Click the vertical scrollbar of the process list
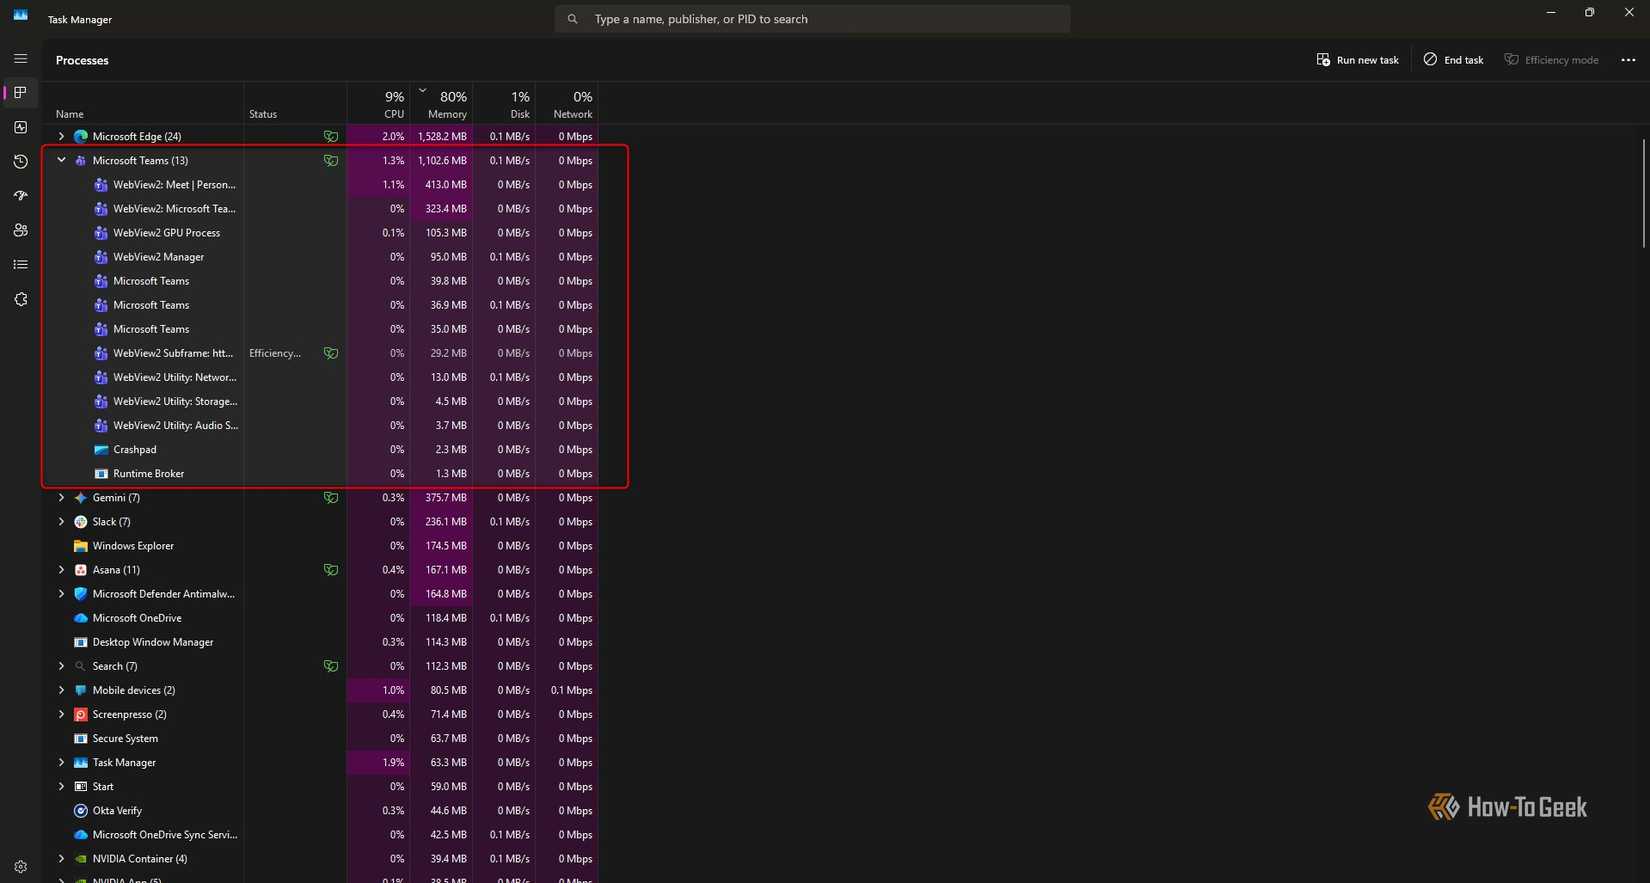 [x=1644, y=194]
